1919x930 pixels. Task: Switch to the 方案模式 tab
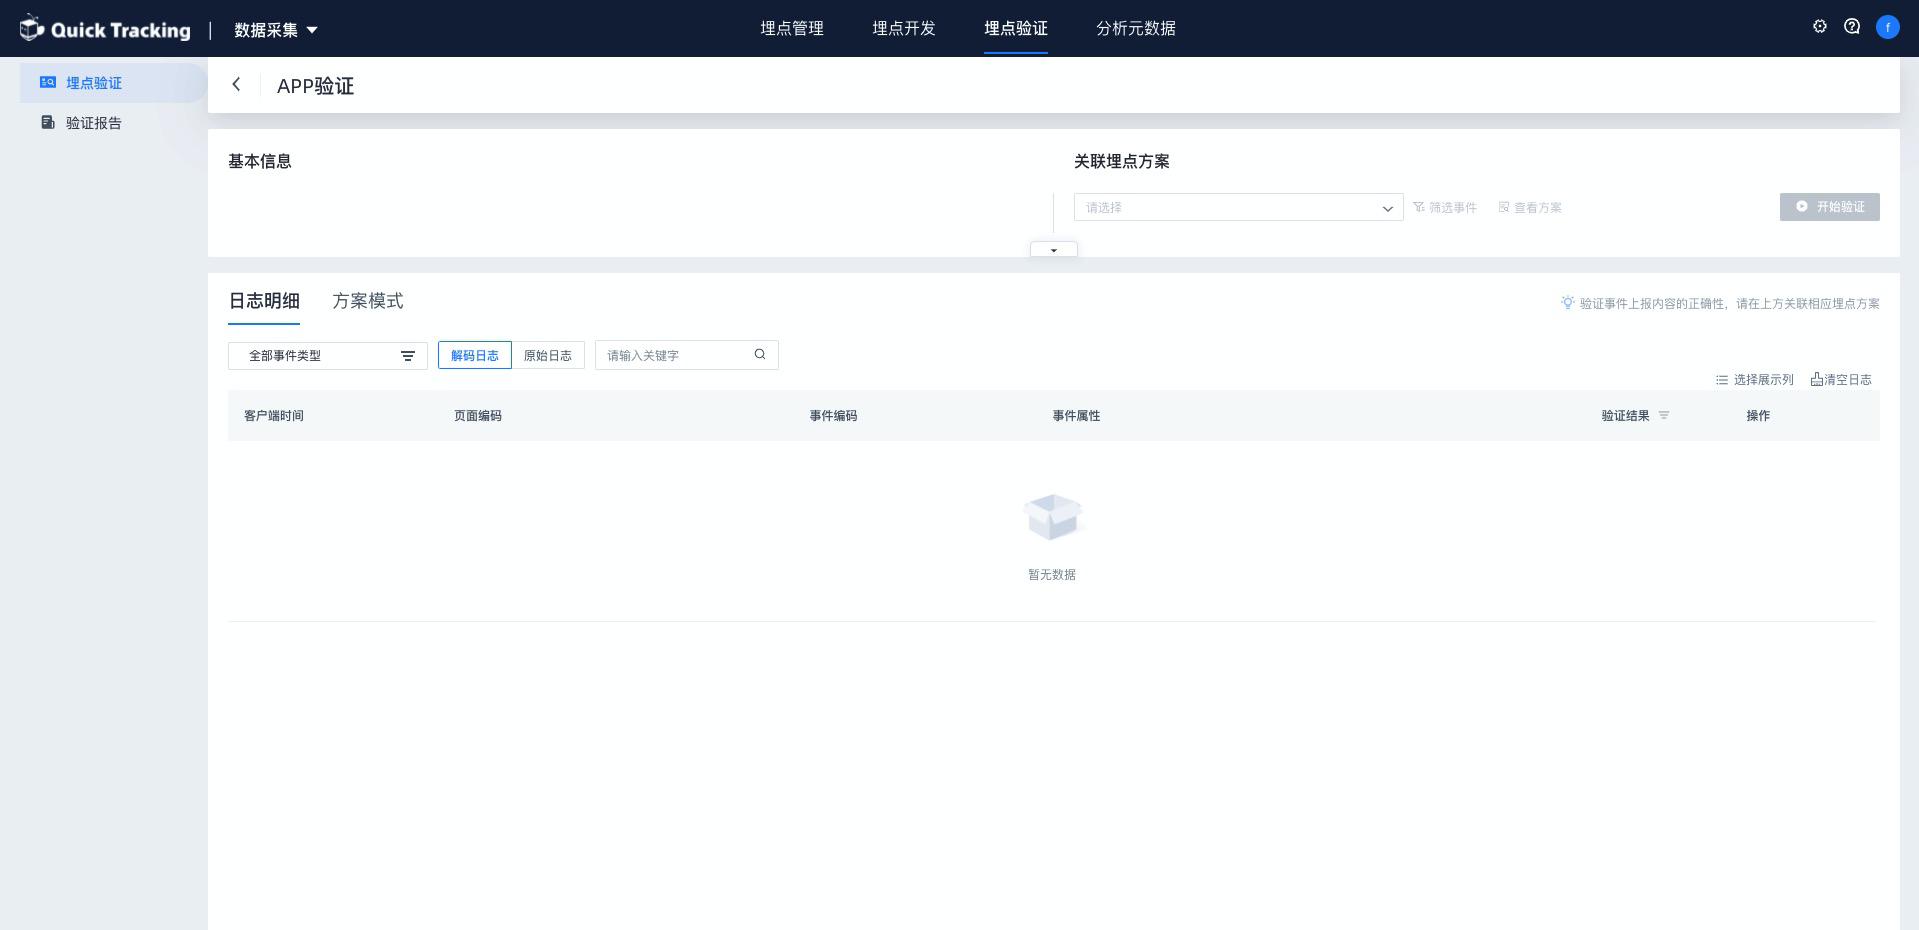coord(368,301)
